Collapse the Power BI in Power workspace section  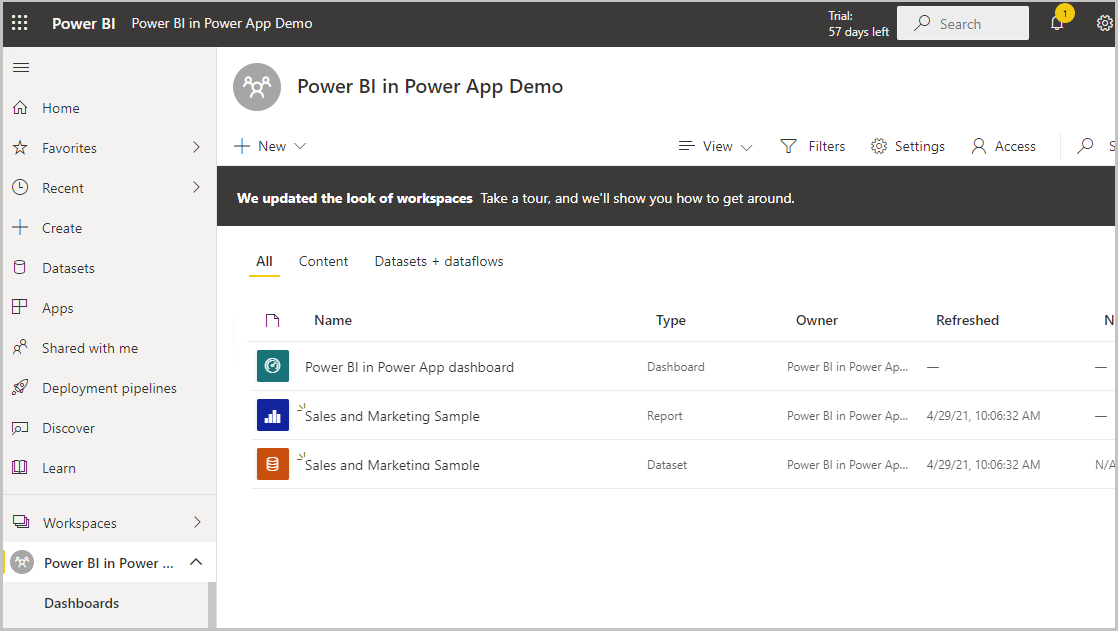pyautogui.click(x=196, y=562)
